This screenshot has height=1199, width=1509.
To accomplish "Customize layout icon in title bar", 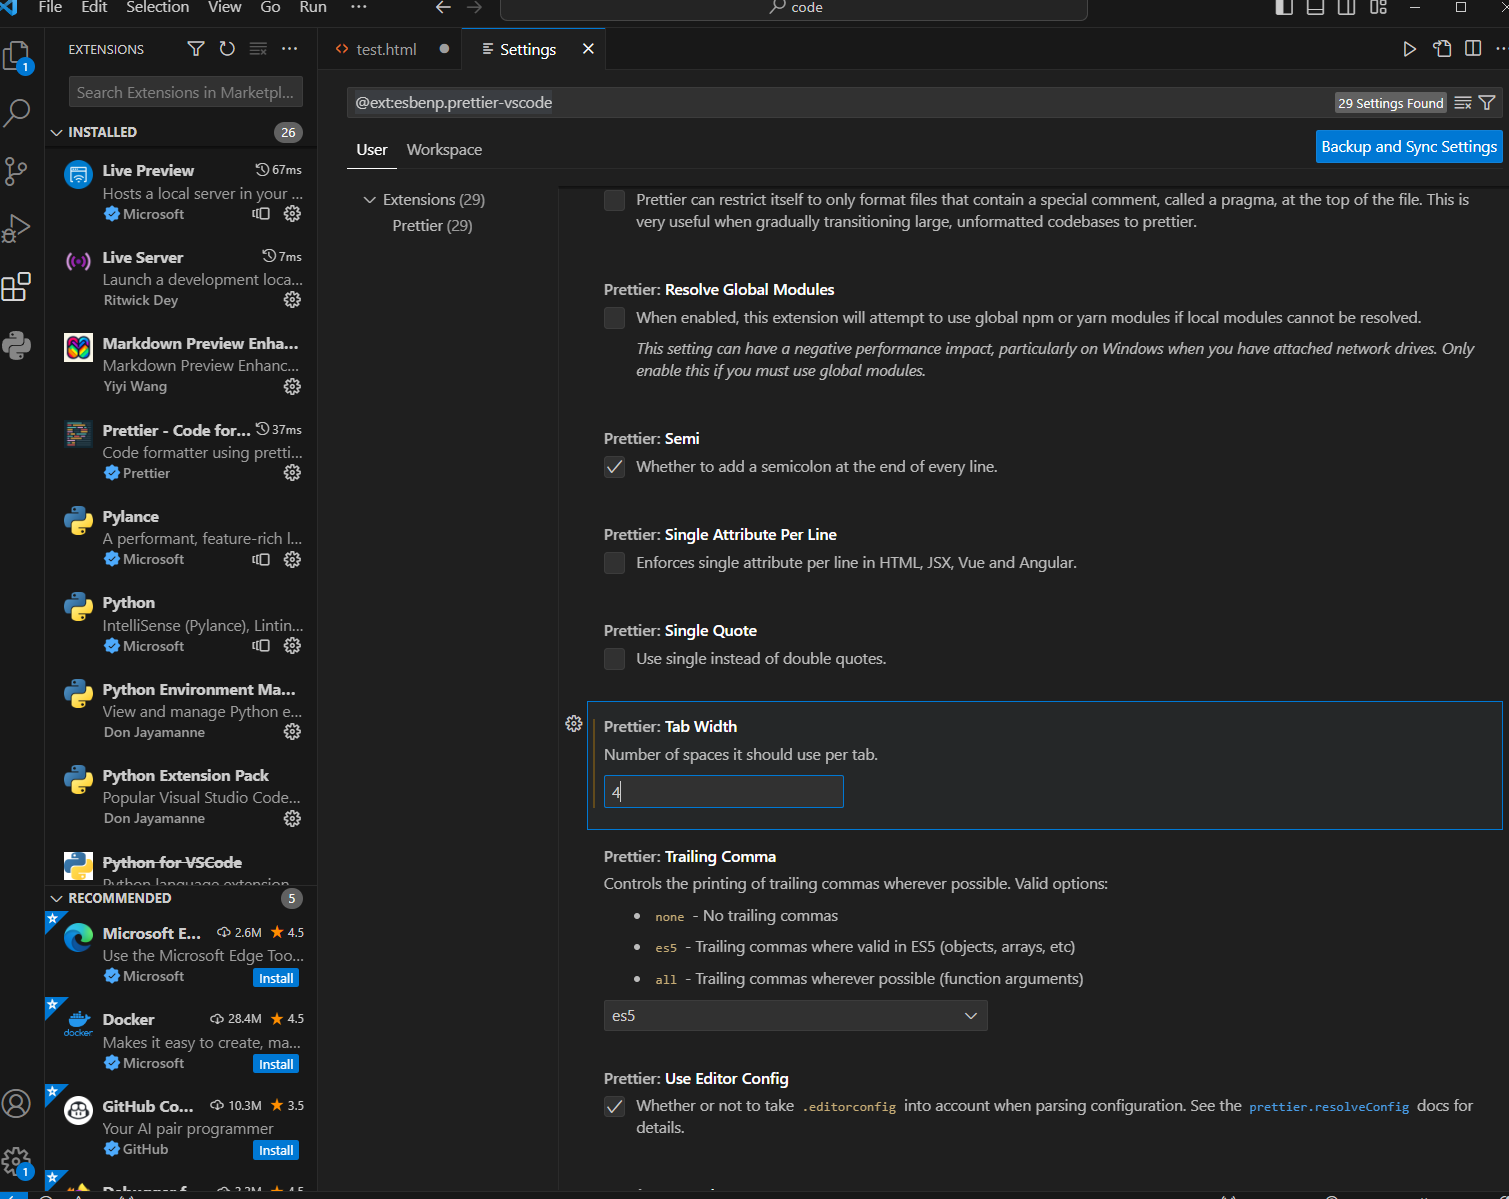I will [x=1378, y=7].
